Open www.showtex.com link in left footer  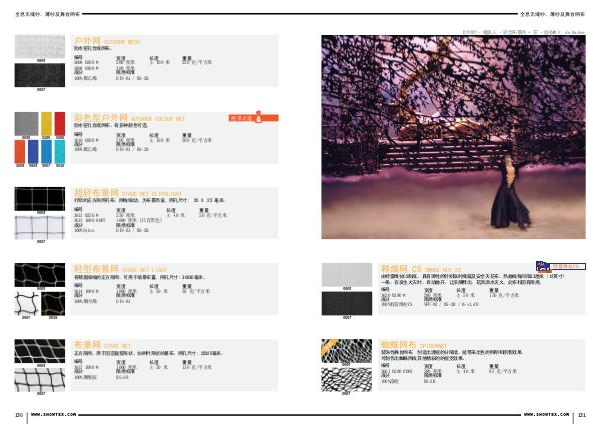tap(49, 413)
